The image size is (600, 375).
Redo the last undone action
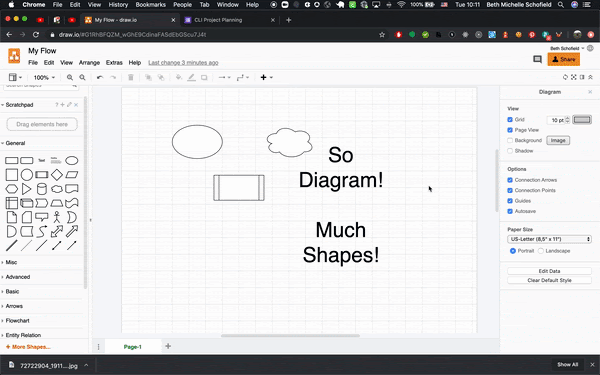coord(113,77)
